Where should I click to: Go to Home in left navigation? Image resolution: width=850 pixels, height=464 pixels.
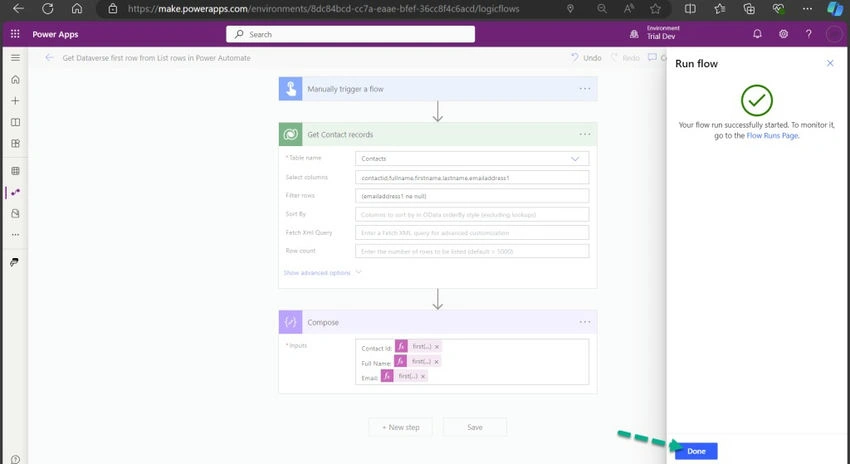pos(15,80)
